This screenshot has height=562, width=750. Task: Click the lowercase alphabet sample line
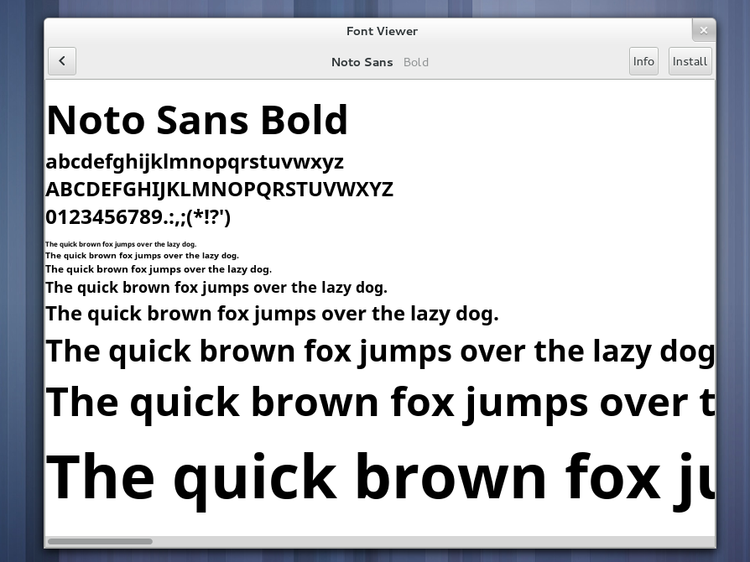pyautogui.click(x=195, y=162)
